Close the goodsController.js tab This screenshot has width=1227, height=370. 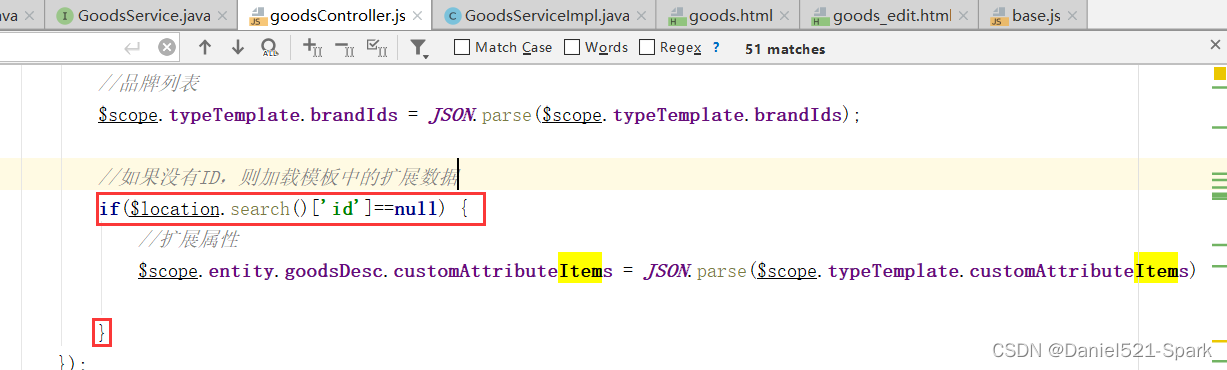[418, 16]
